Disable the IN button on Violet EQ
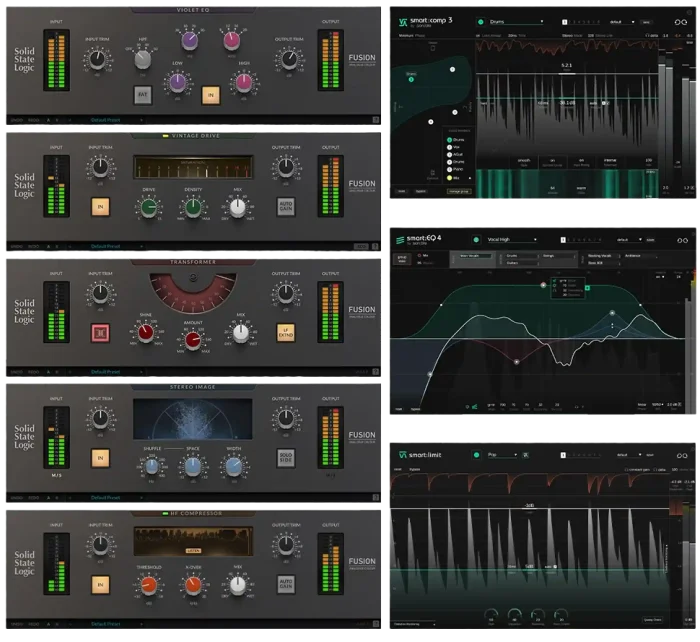700x642 pixels. pos(210,95)
